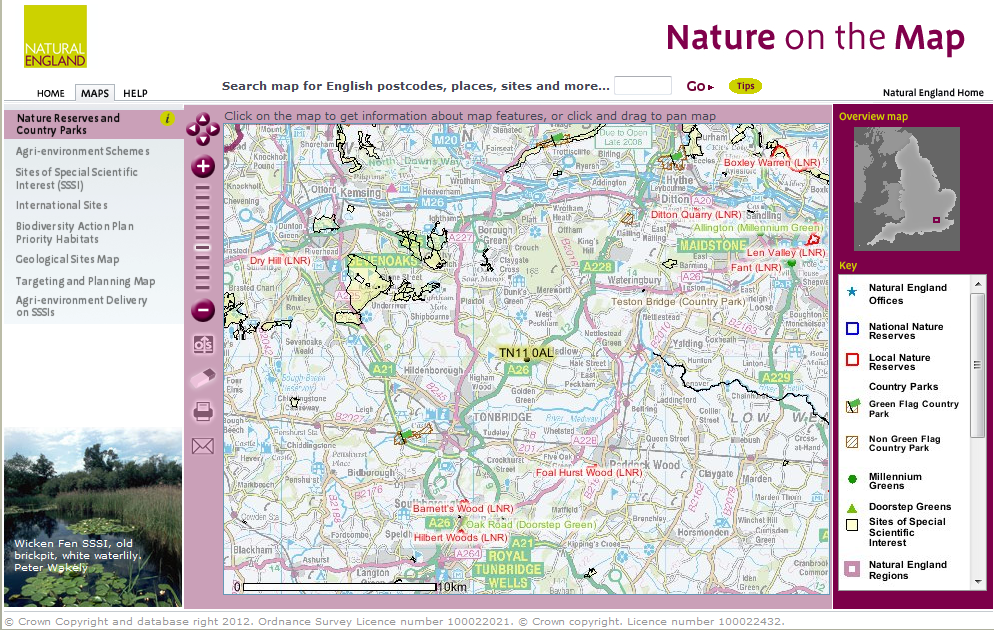The image size is (994, 630).
Task: Click Fant (LNR) on the map
Action: click(x=756, y=267)
